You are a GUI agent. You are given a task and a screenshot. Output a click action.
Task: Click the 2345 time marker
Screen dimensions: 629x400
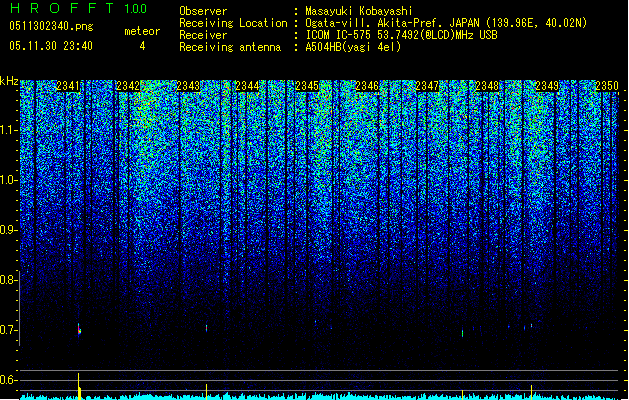(307, 86)
